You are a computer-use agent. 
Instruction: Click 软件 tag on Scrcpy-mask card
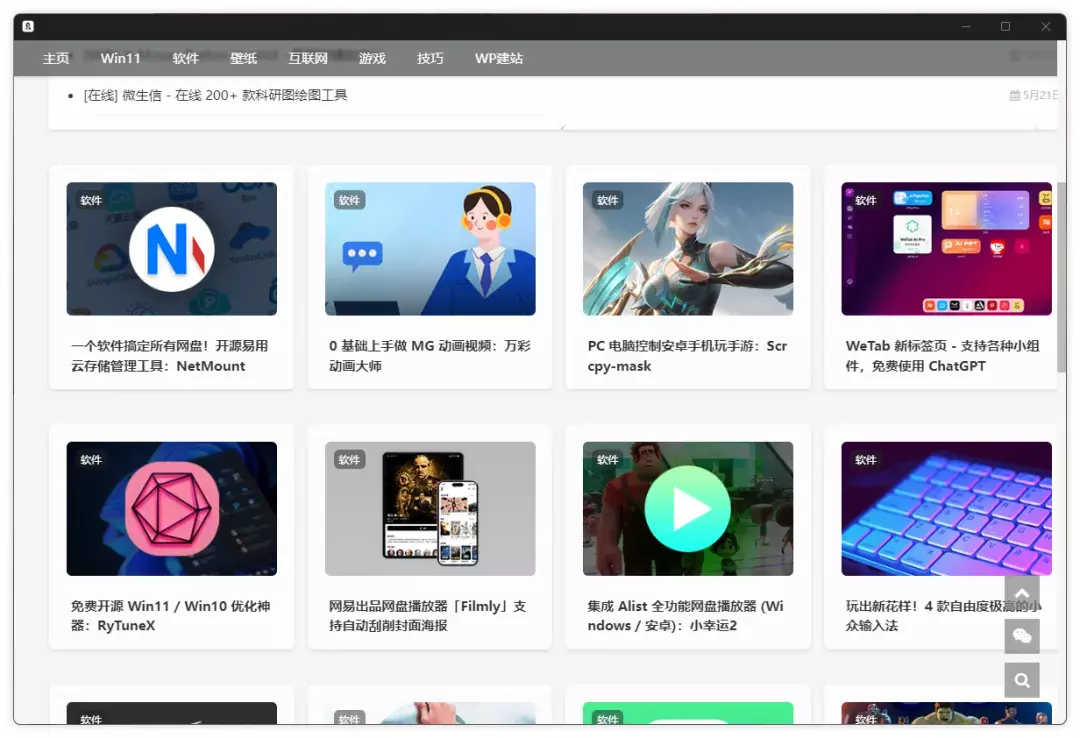[x=608, y=200]
